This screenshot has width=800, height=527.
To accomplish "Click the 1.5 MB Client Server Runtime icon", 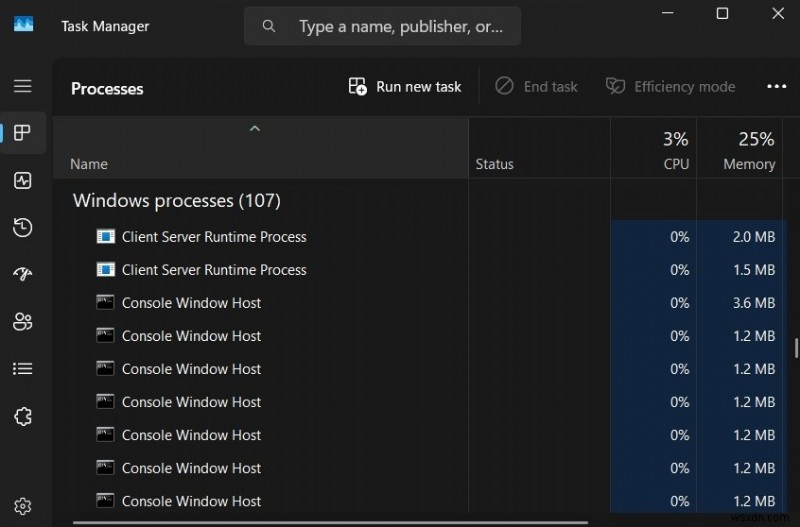I will click(106, 269).
